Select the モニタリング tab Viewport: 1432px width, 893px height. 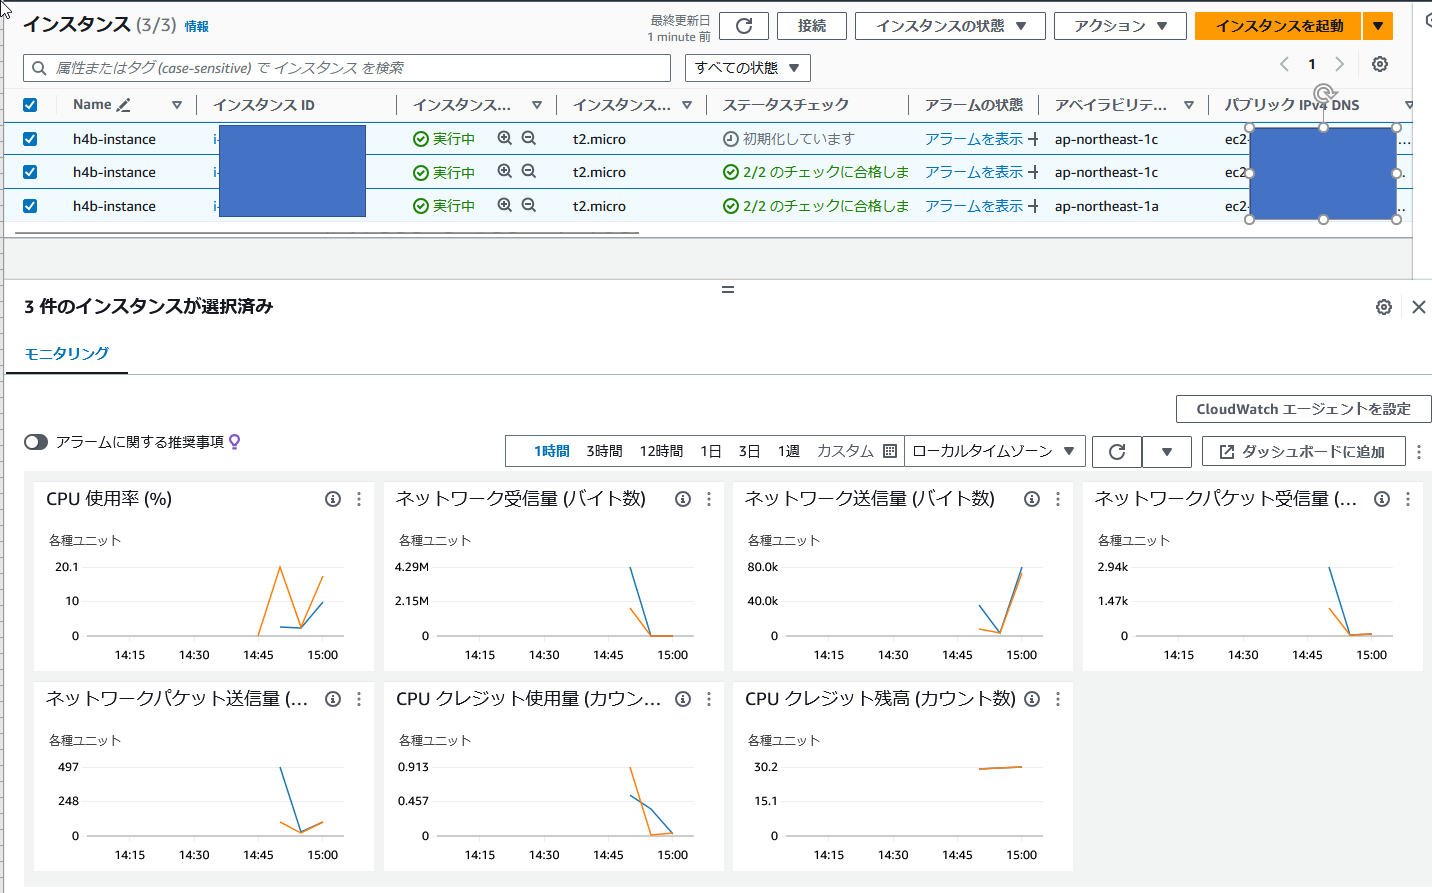(x=67, y=353)
